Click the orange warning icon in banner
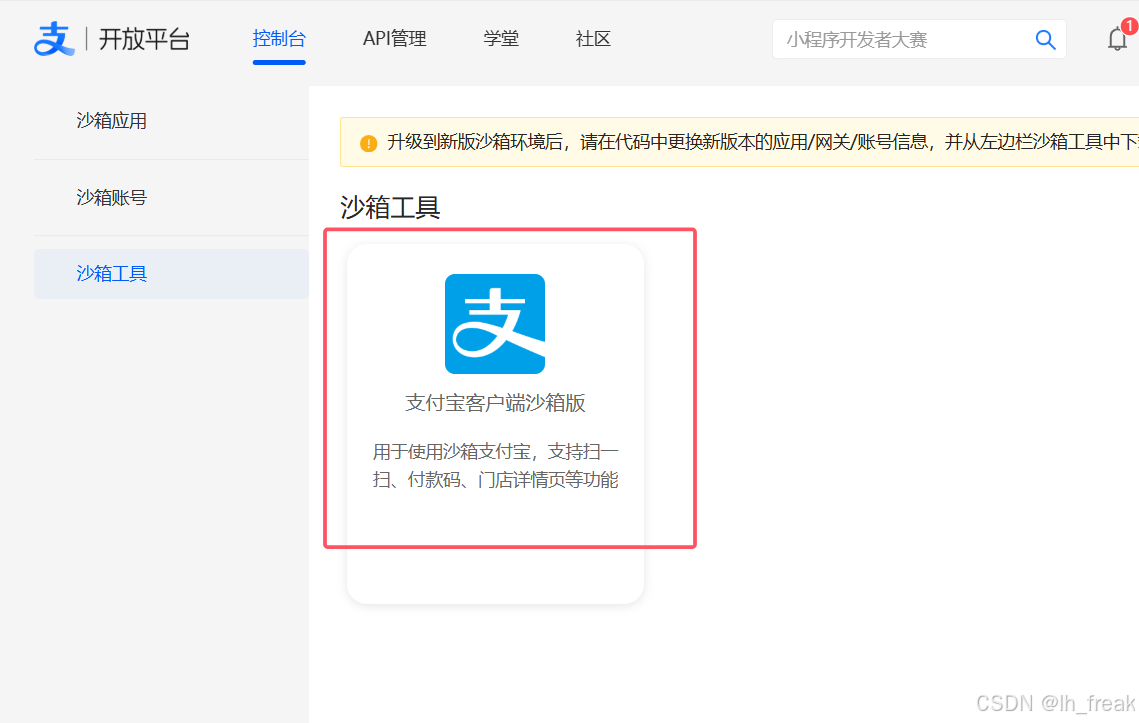Image resolution: width=1139 pixels, height=723 pixels. click(x=368, y=143)
